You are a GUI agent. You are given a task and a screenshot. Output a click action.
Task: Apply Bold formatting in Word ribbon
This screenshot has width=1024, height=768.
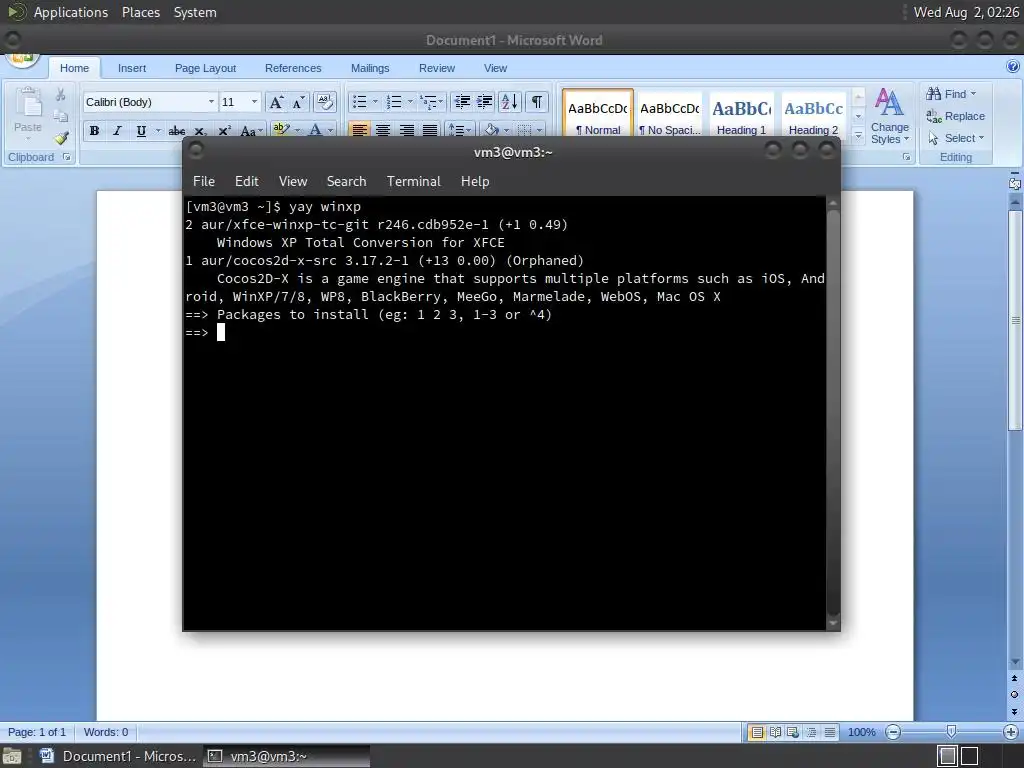[95, 131]
